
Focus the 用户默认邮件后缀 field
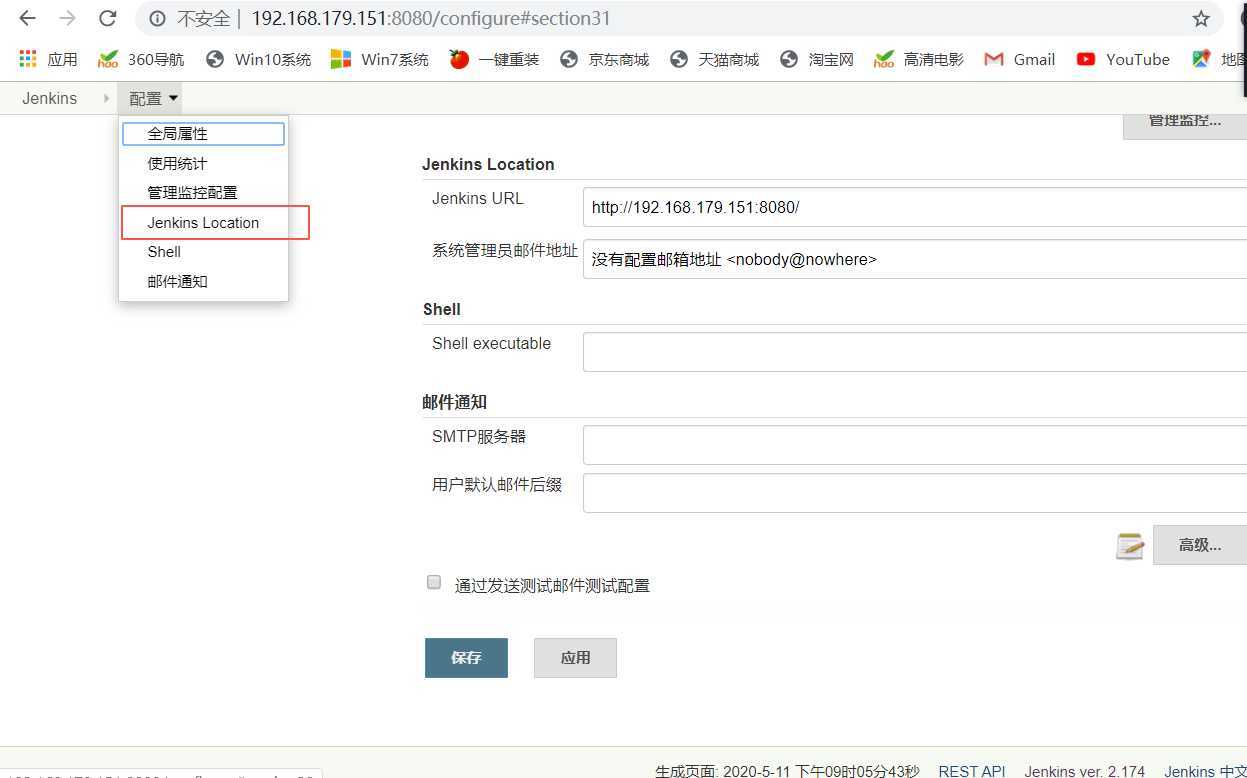[915, 493]
